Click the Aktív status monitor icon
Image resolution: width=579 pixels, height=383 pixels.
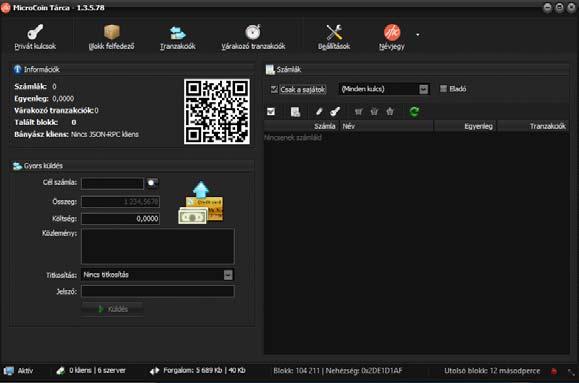tap(8, 370)
